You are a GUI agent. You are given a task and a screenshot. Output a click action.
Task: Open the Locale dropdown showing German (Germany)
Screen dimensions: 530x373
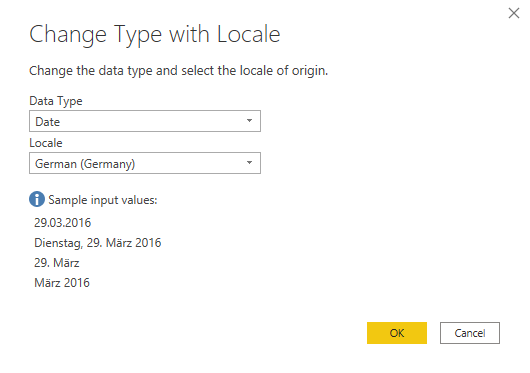pos(145,163)
